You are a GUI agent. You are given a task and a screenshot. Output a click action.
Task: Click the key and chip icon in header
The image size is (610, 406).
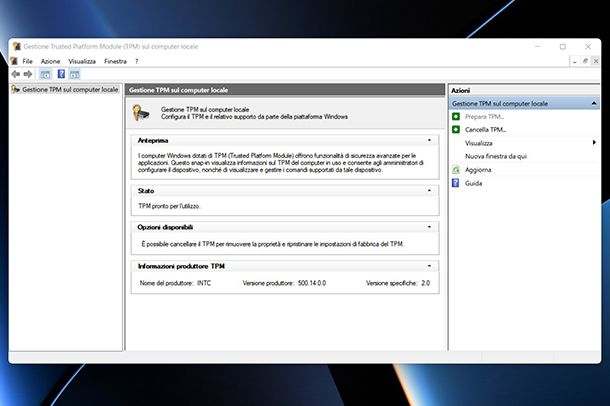pyautogui.click(x=141, y=113)
